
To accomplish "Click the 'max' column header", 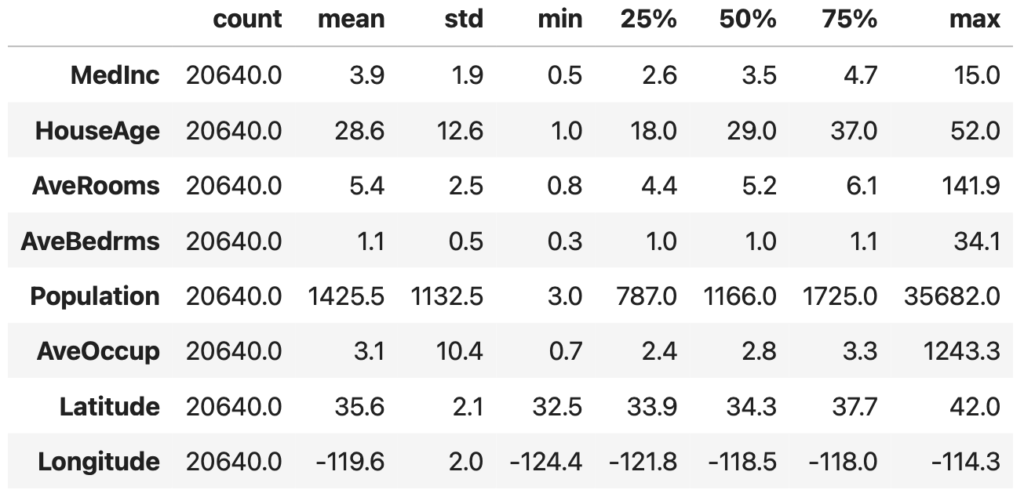I will point(977,20).
